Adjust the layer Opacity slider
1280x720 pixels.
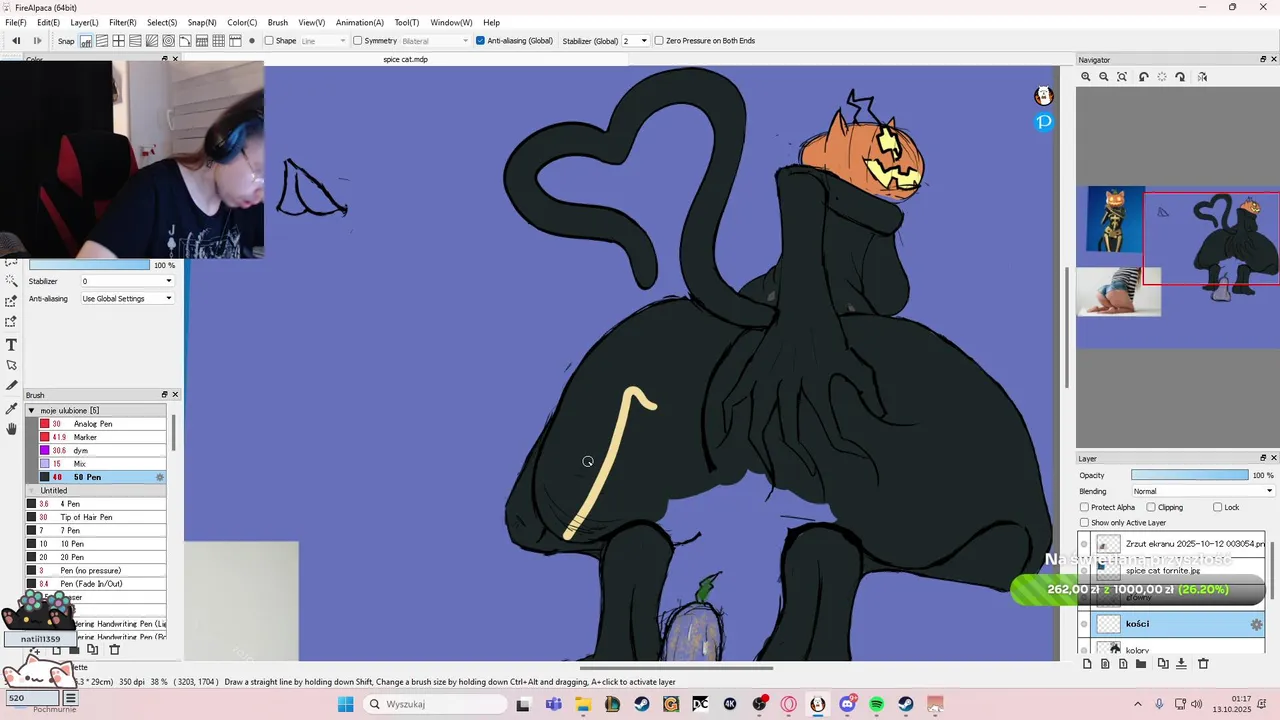pyautogui.click(x=1190, y=475)
